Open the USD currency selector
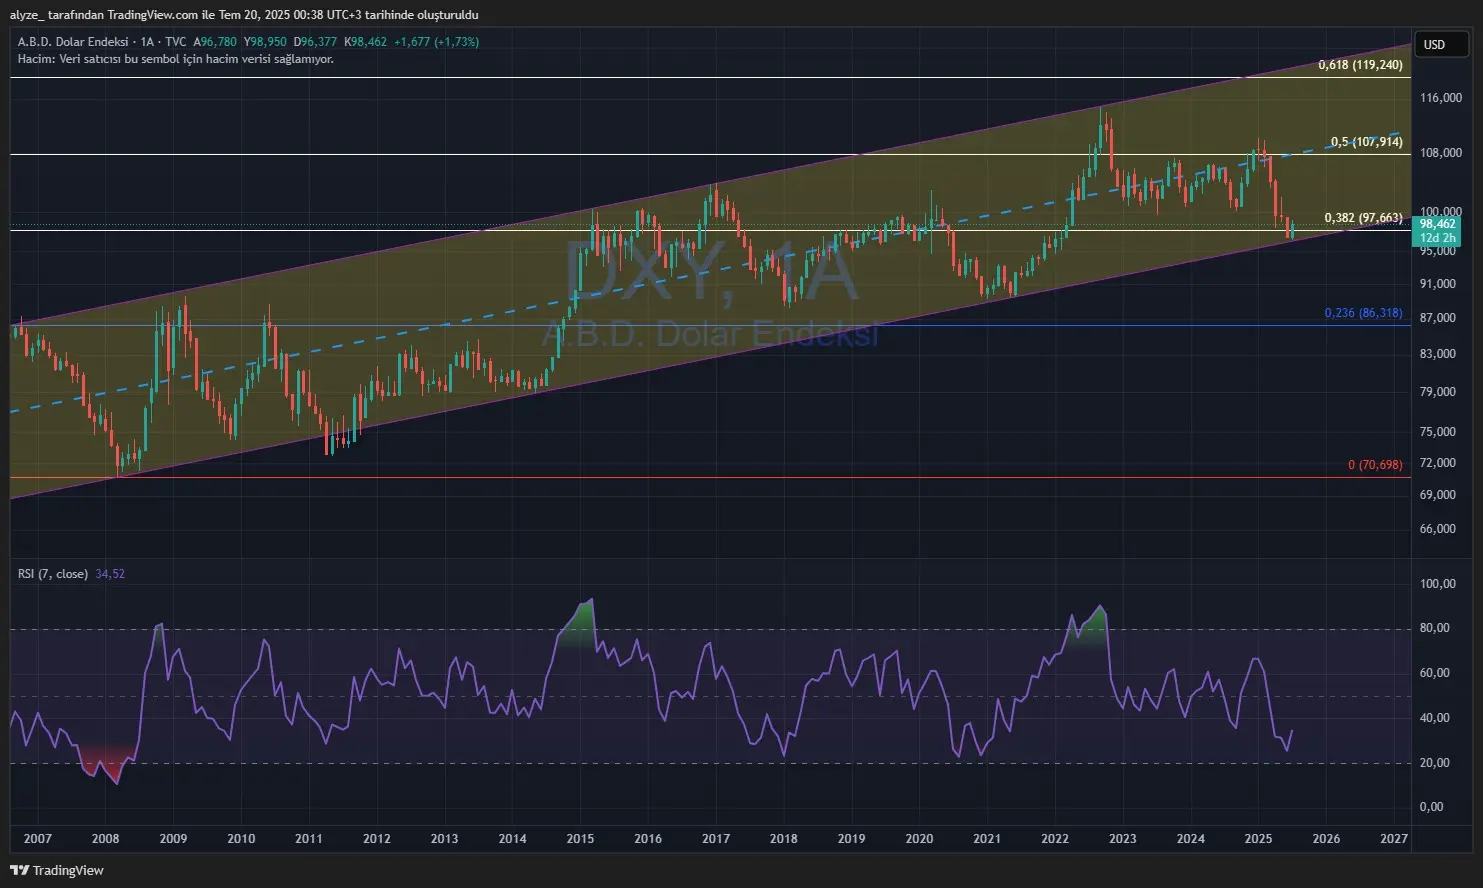The image size is (1483, 888). tap(1435, 45)
